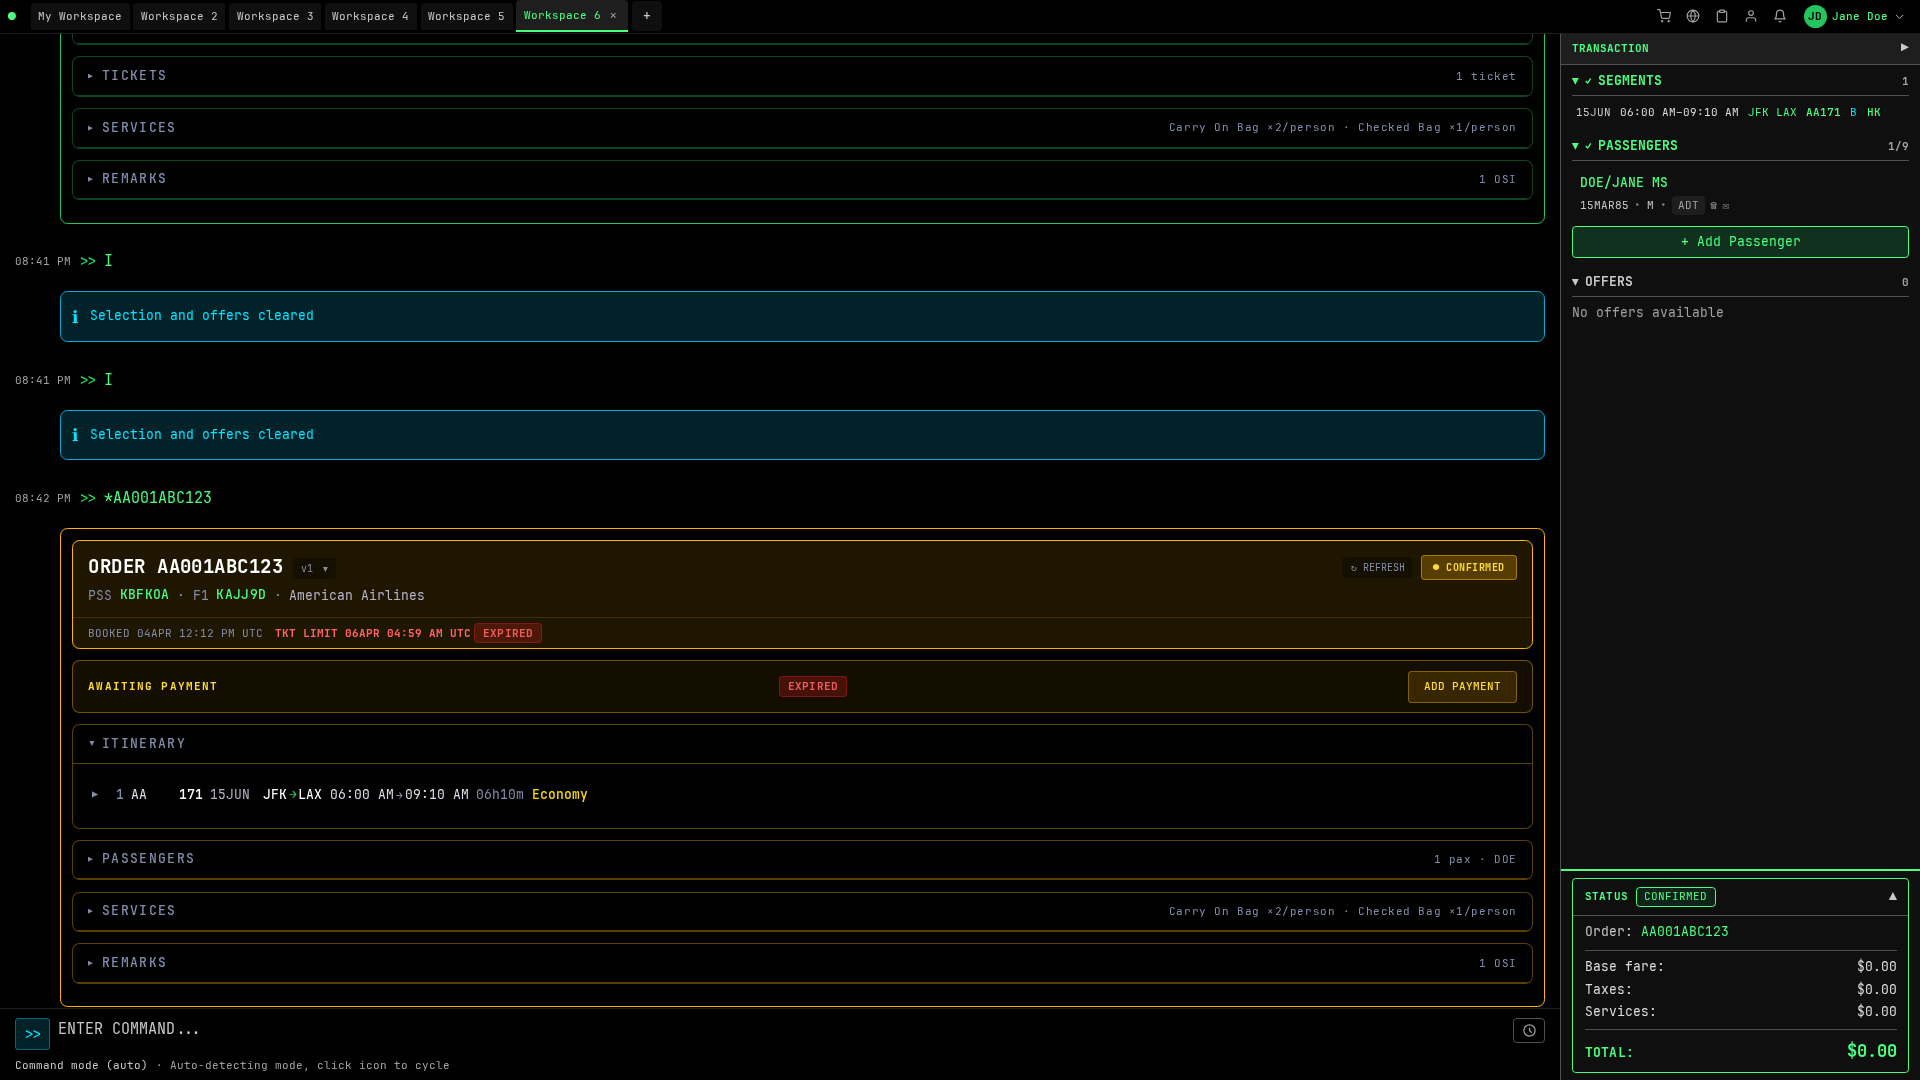The image size is (1920, 1080).
Task: Close the Workspace 6 tab
Action: (613, 16)
